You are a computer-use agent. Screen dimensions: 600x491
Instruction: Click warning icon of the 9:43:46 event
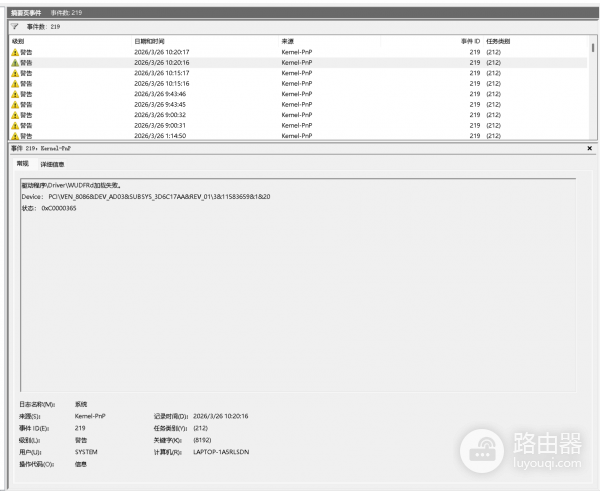click(15, 94)
